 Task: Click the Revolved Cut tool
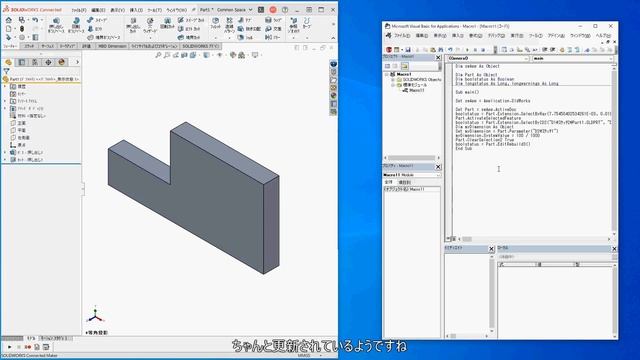point(167,23)
